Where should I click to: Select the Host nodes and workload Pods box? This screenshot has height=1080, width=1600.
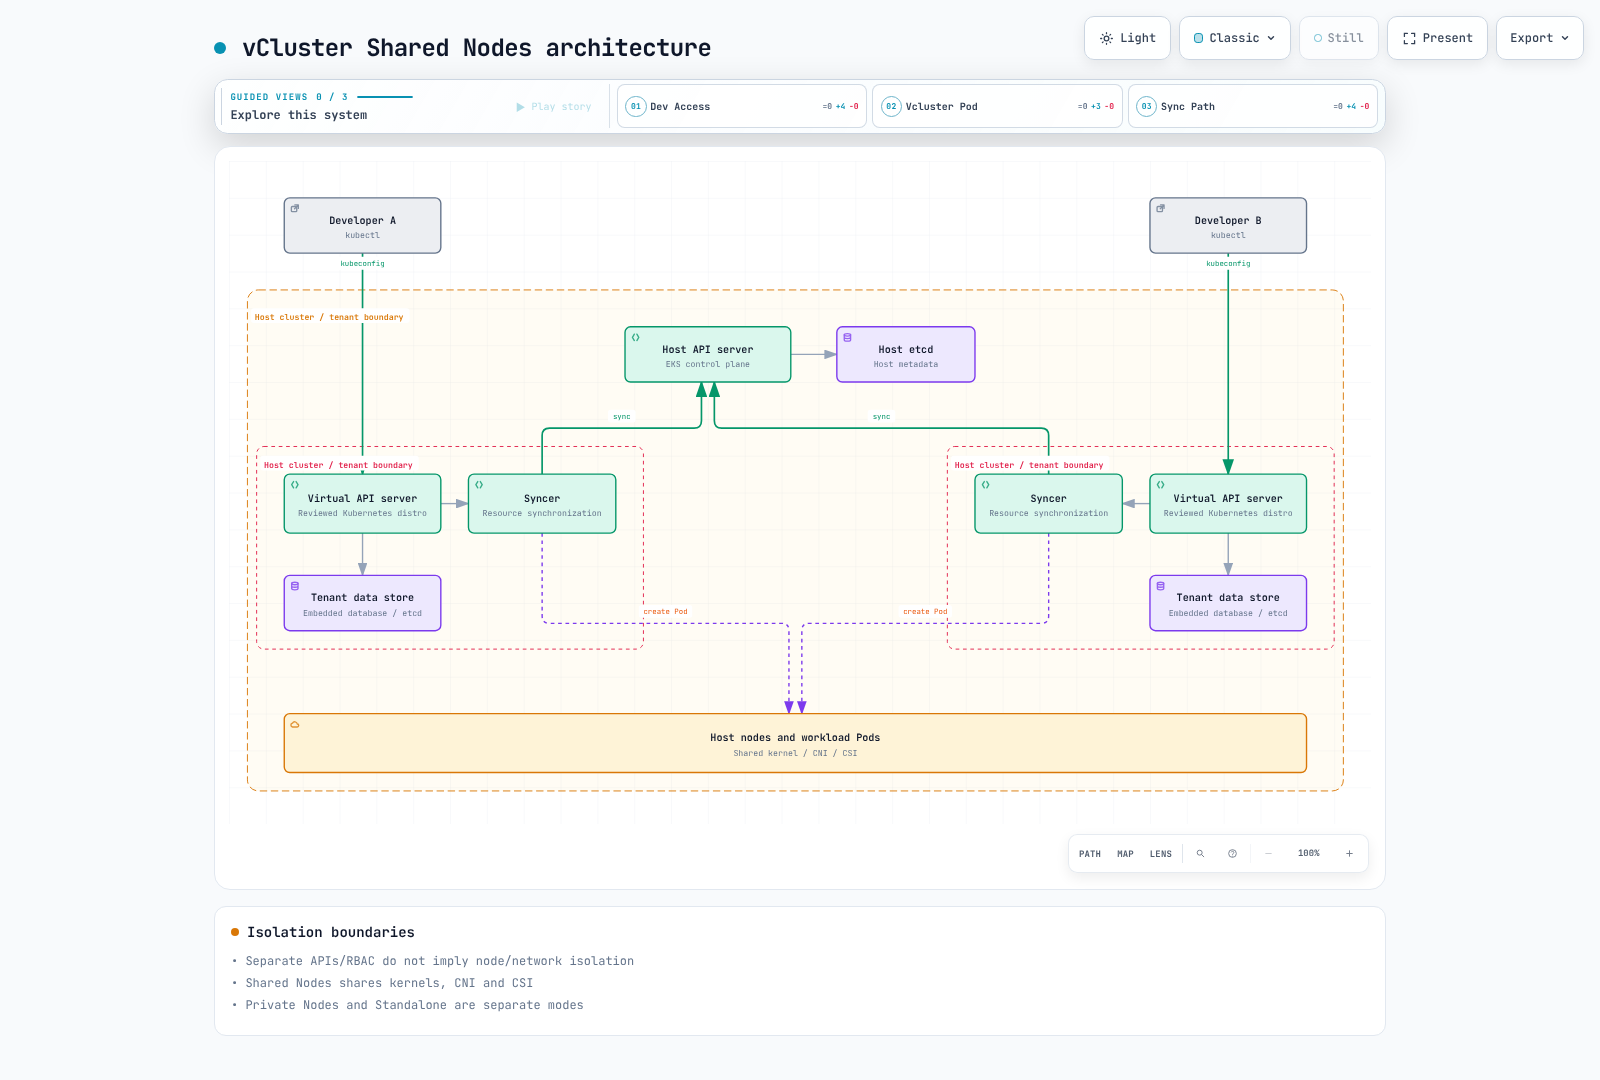coord(795,743)
